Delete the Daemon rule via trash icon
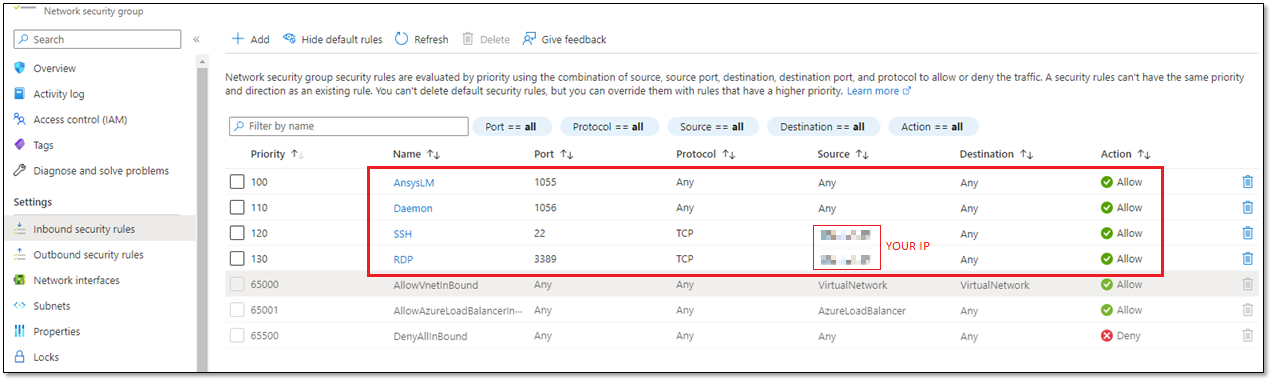Screen dimensions: 1273x382 pyautogui.click(x=1247, y=208)
